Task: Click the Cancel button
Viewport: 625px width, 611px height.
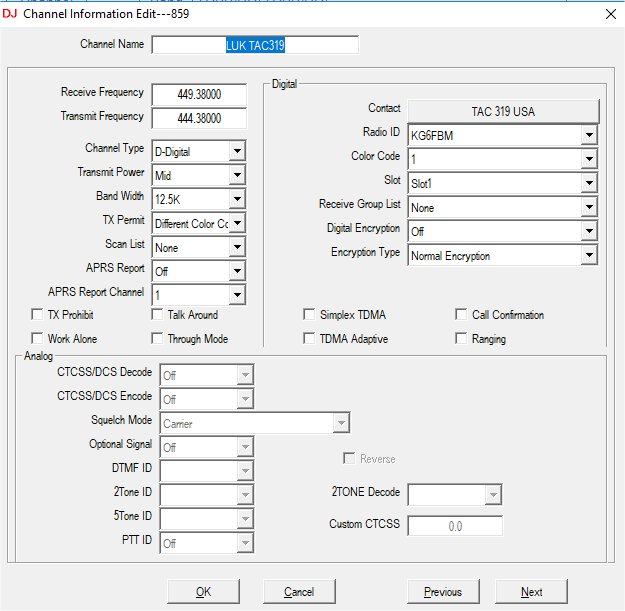Action: pos(299,591)
